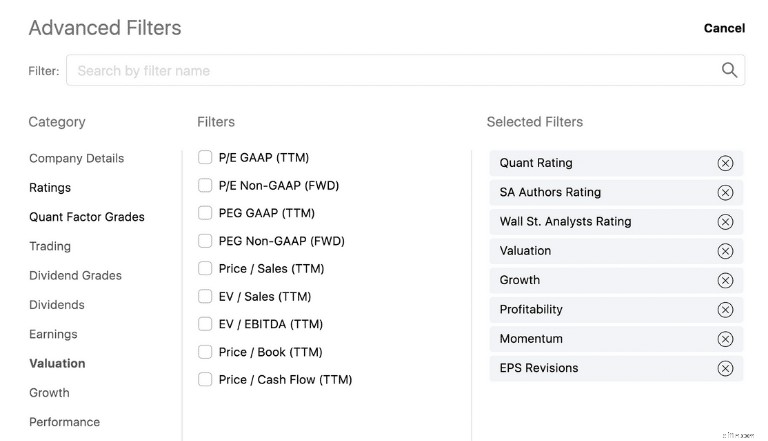Click the Cancel button
Image resolution: width=768 pixels, height=441 pixels.
(724, 28)
